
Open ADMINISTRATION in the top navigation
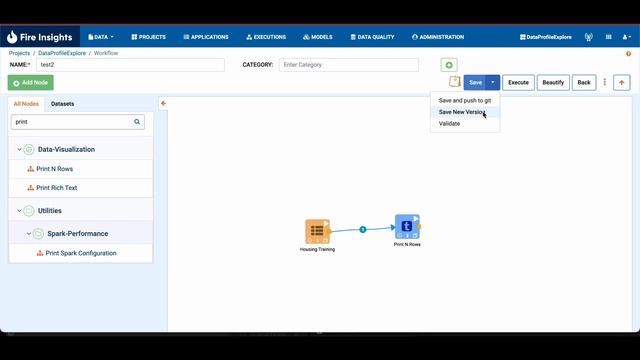coord(438,37)
